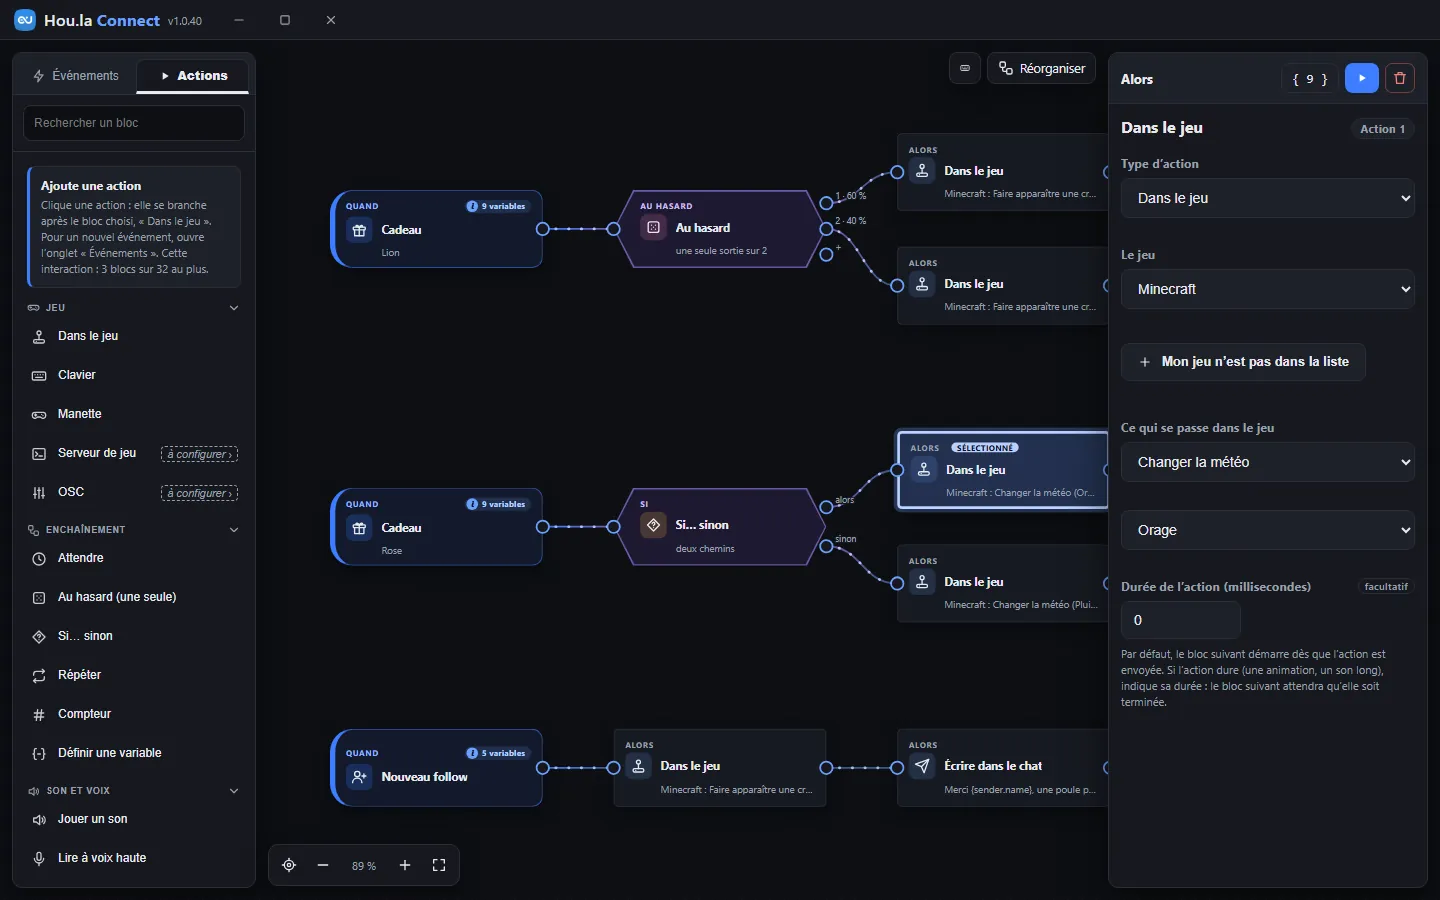Toggle fullscreen canvas icon
The image size is (1440, 900).
tap(439, 865)
